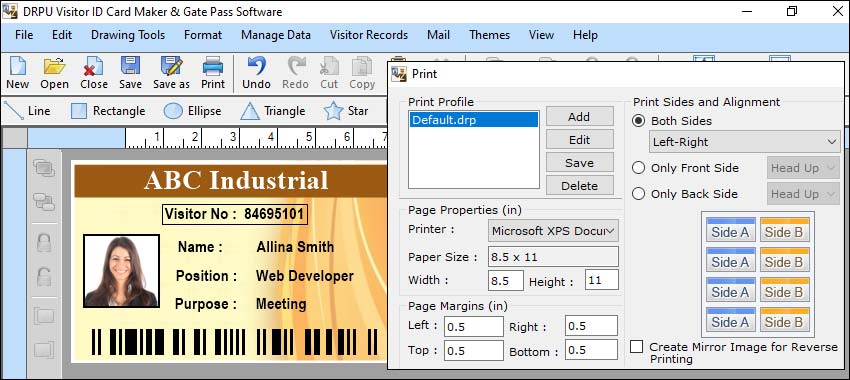850x380 pixels.
Task: Open the Help menu
Action: [x=585, y=35]
